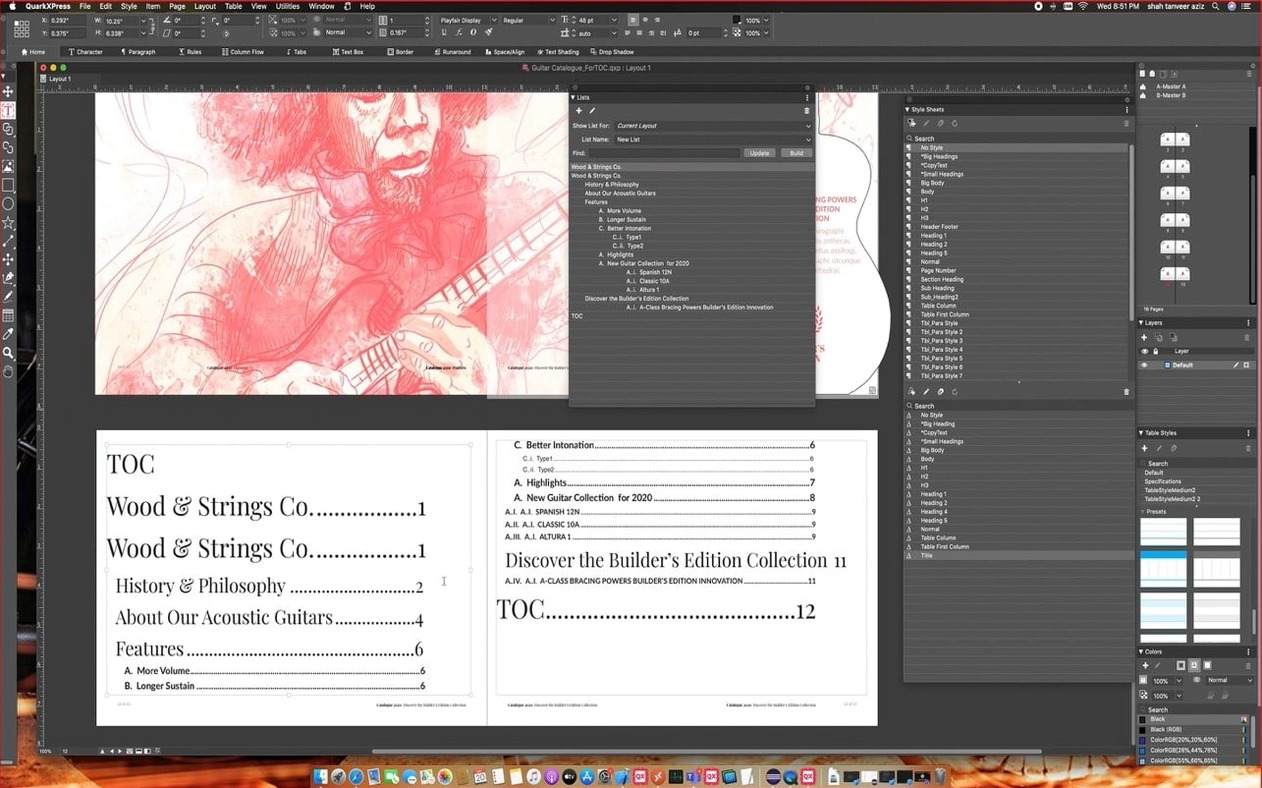Click the Update button in Lists panel
The height and width of the screenshot is (788, 1262).
(x=760, y=153)
